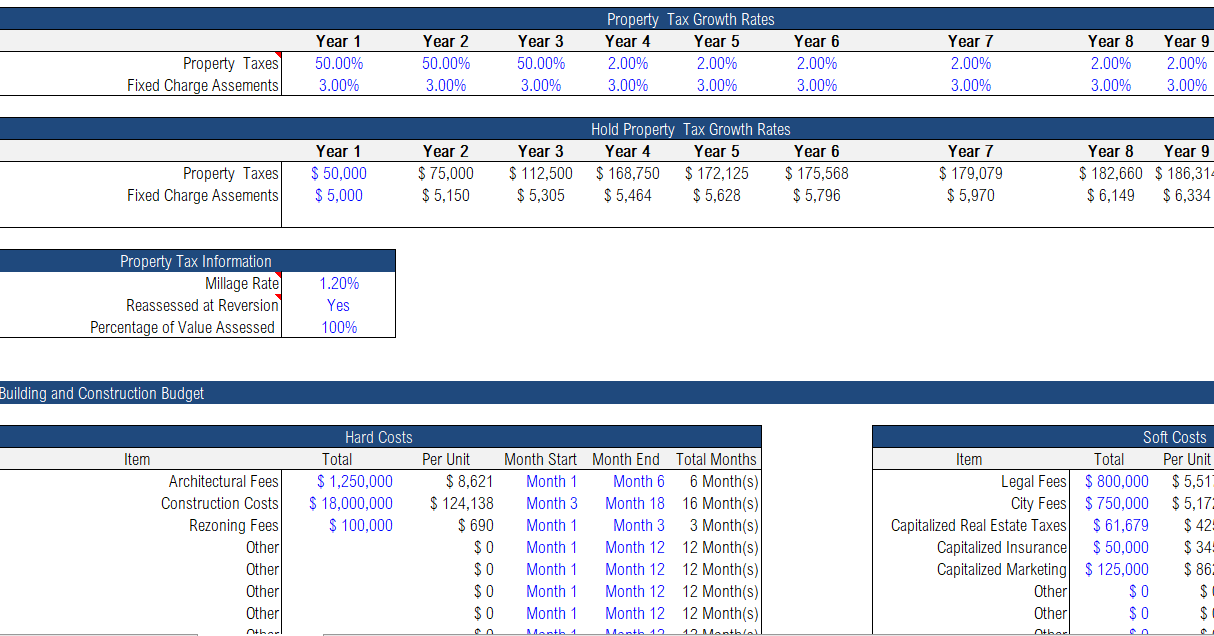This screenshot has height=636, width=1214.
Task: Click the Property Tax Information header
Action: pos(196,261)
